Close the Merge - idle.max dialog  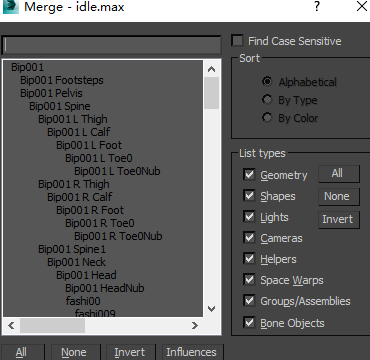(362, 6)
